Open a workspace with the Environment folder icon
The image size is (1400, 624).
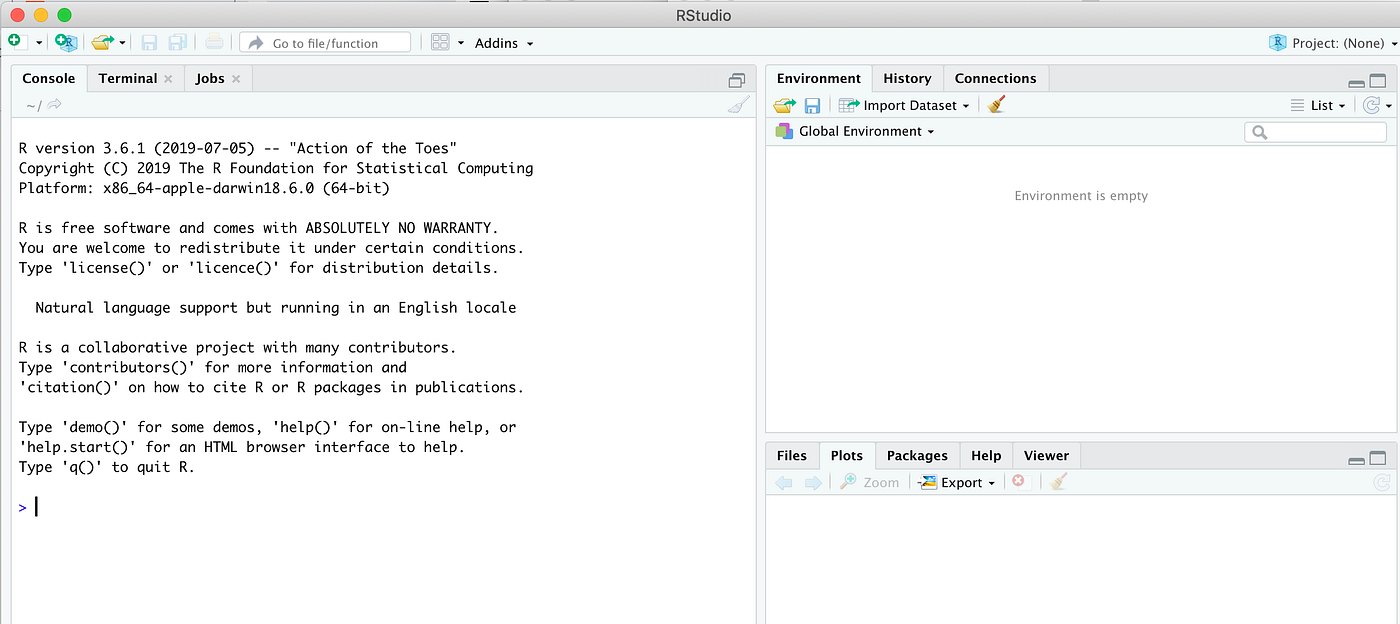pos(784,104)
